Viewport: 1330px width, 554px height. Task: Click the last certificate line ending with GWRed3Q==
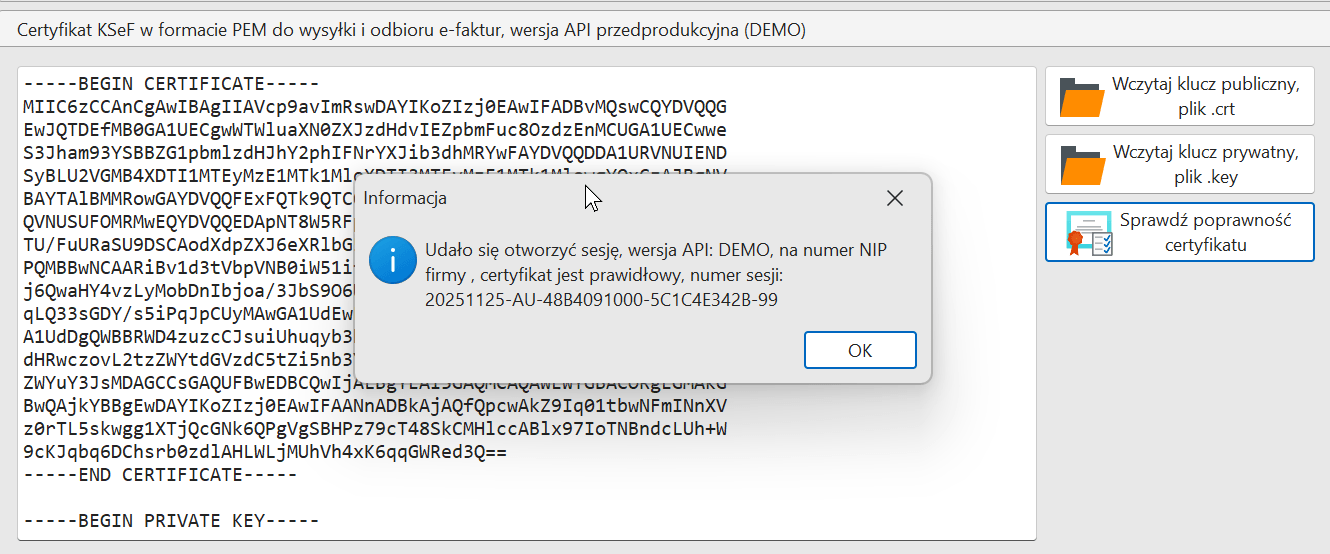tap(265, 452)
